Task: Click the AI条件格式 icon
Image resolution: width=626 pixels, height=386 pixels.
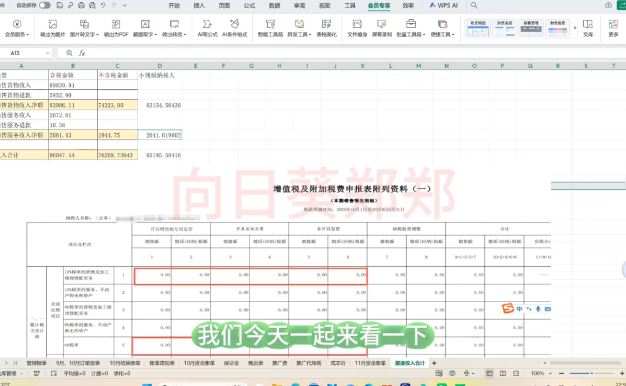Action: pyautogui.click(x=234, y=28)
